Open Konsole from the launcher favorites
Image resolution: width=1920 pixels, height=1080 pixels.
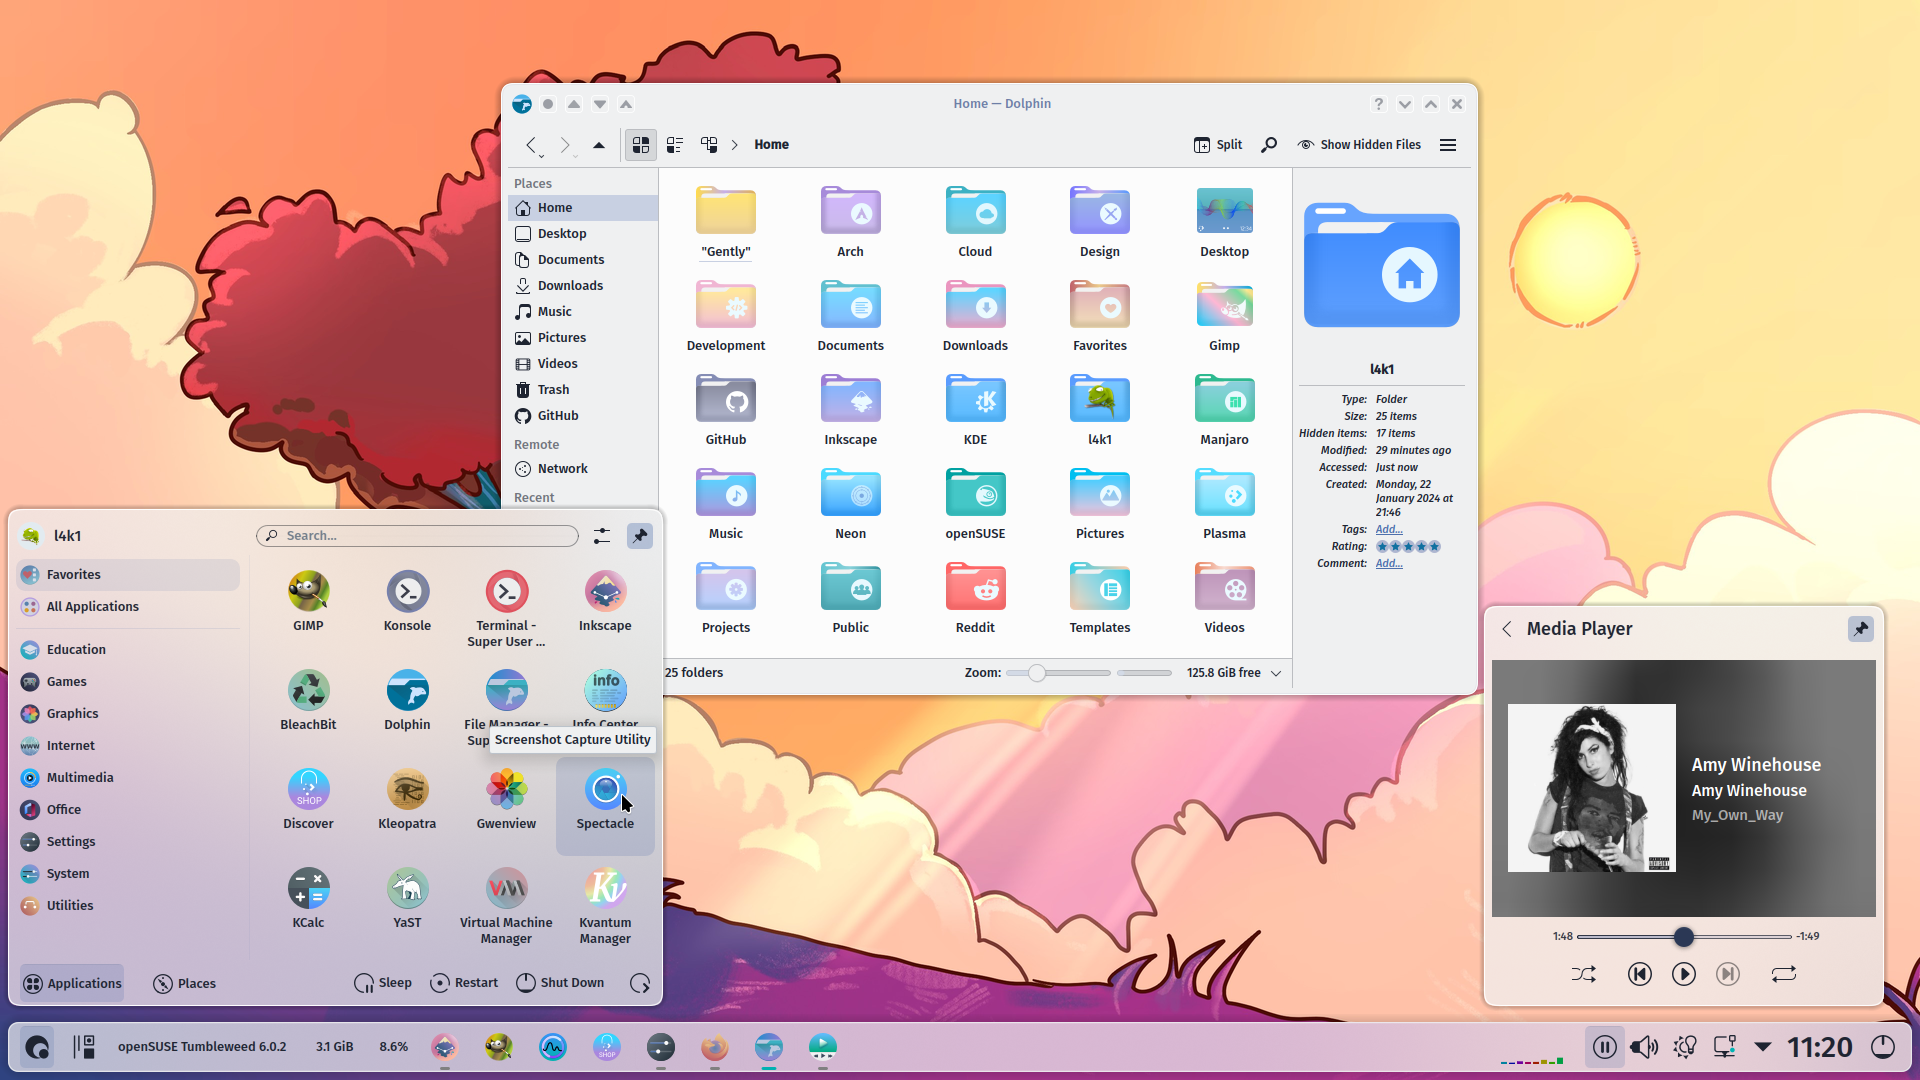(407, 601)
